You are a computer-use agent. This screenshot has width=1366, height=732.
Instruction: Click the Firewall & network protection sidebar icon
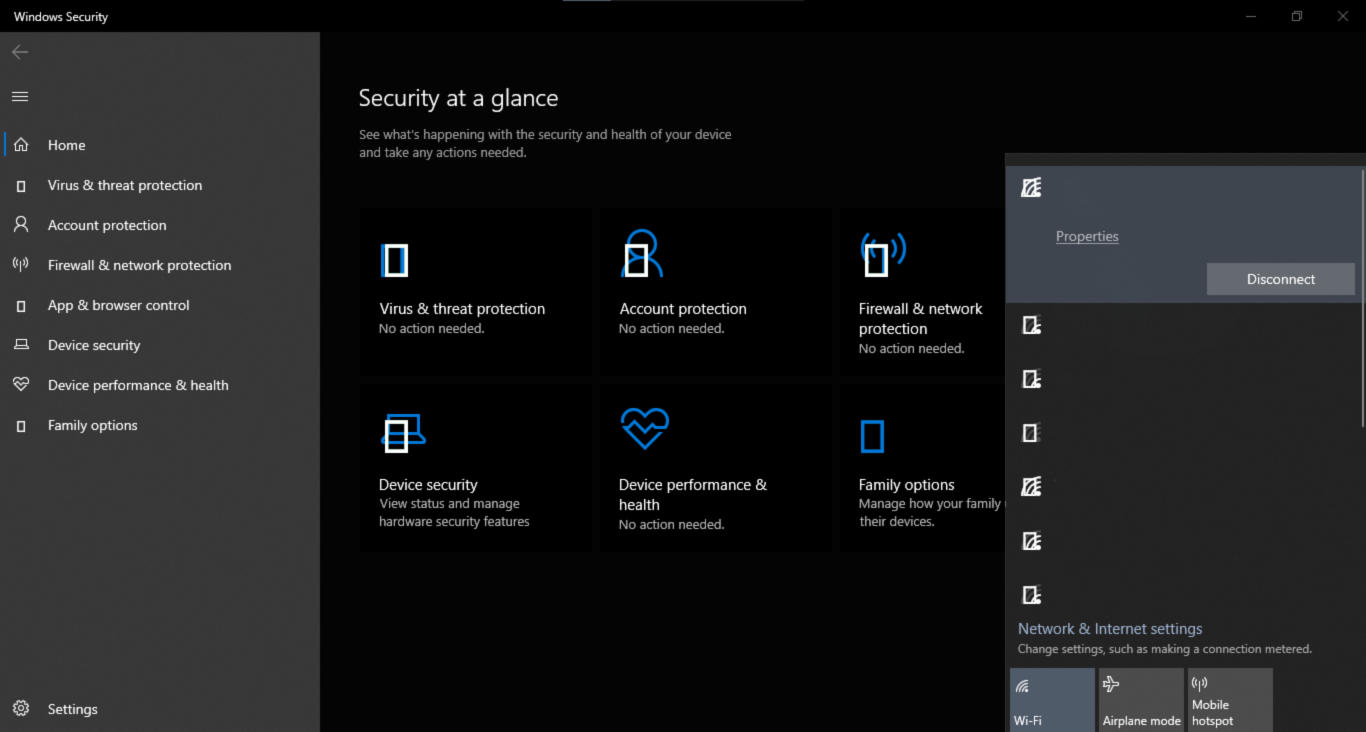click(x=21, y=265)
